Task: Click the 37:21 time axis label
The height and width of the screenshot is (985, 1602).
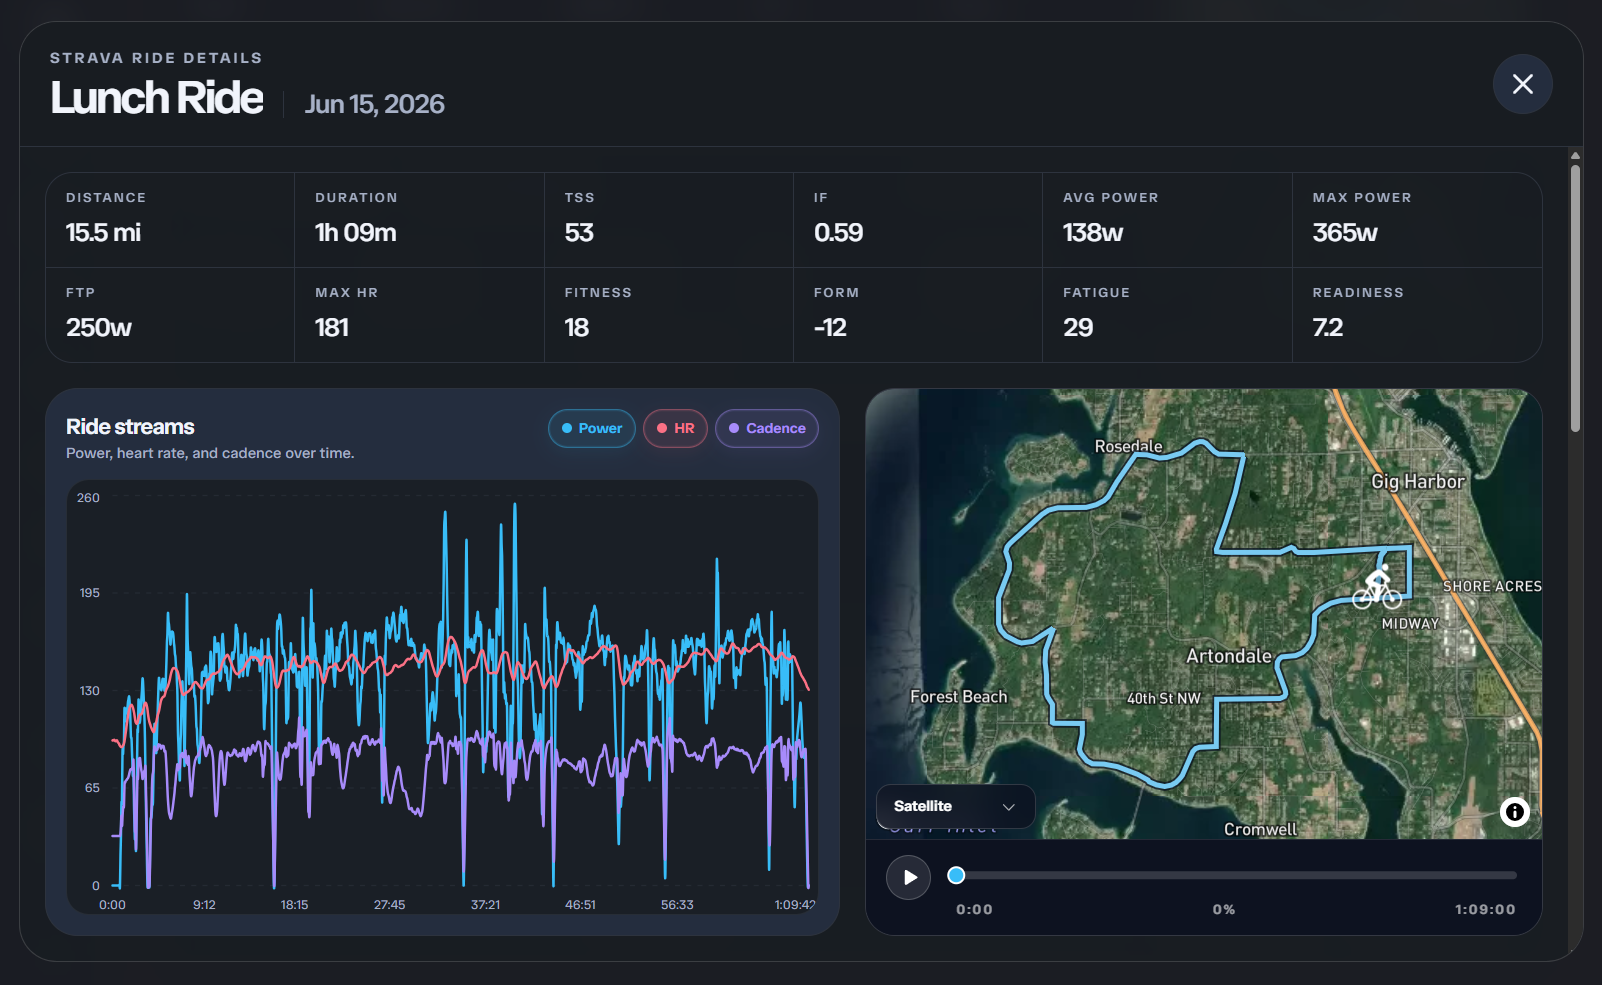Action: 485,905
